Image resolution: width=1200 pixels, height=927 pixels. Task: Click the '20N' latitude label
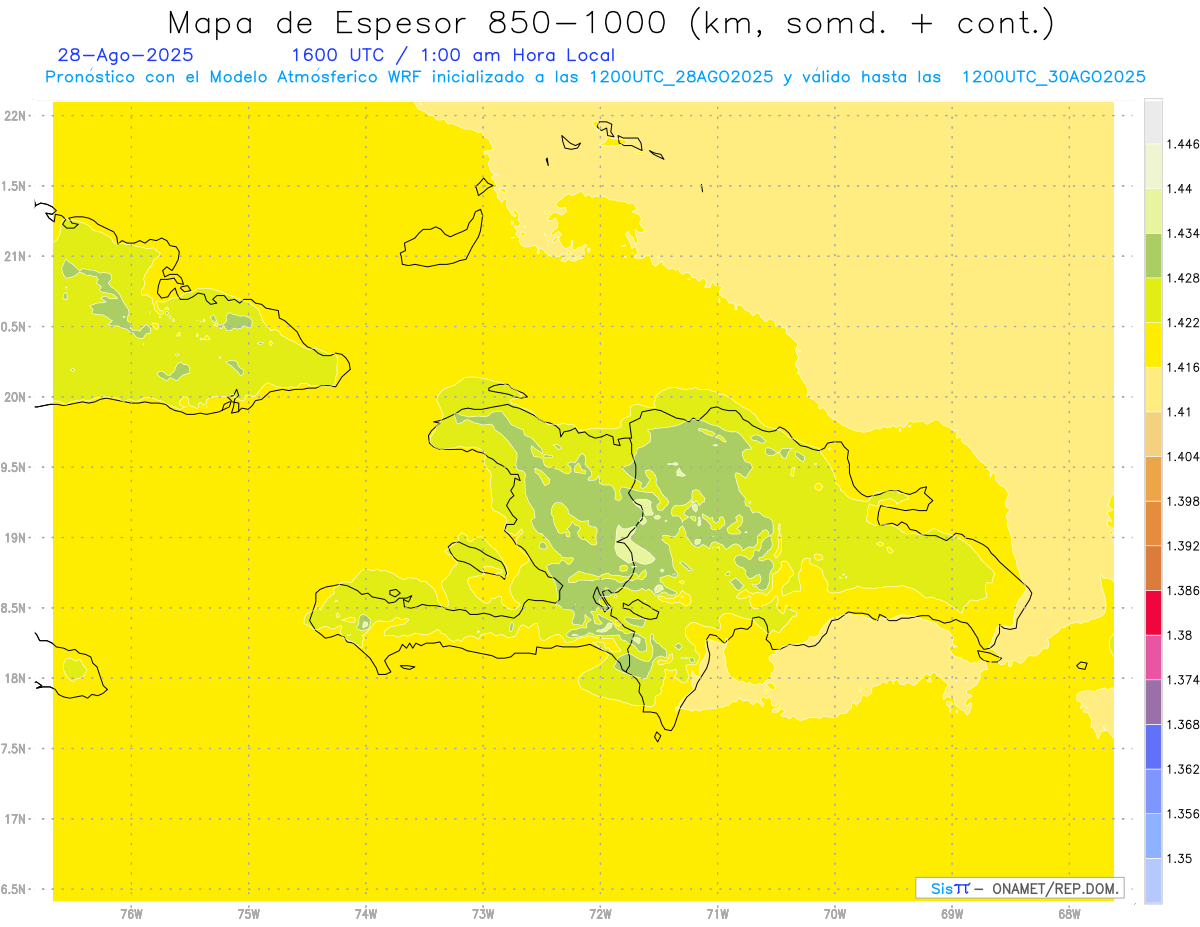tap(15, 397)
